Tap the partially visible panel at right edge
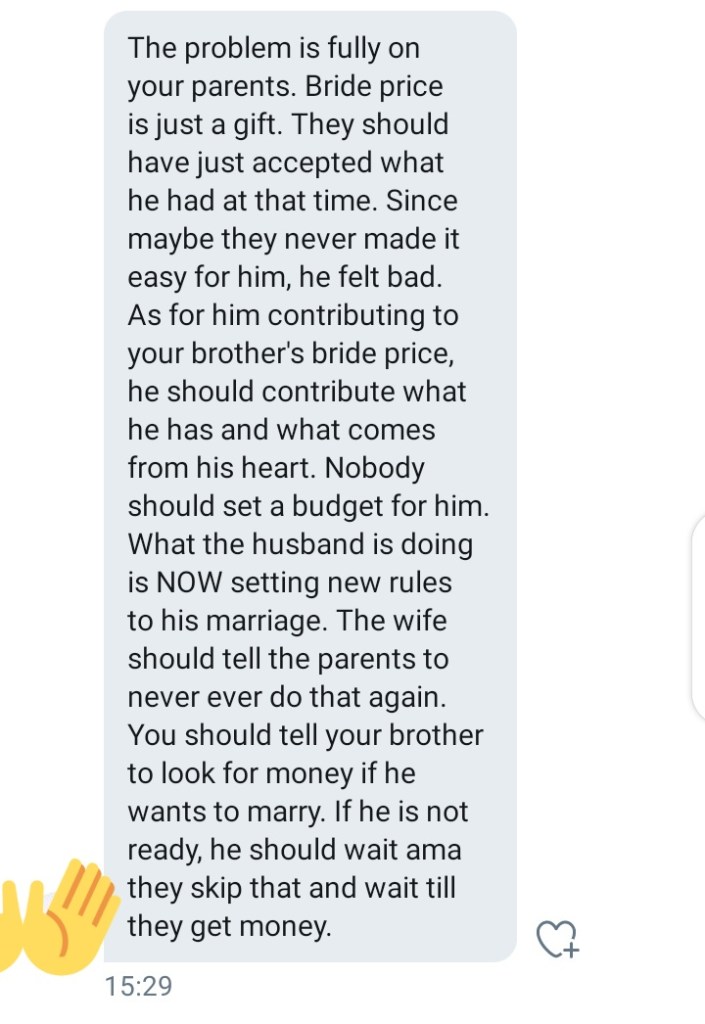The image size is (705, 1024). pyautogui.click(x=698, y=617)
